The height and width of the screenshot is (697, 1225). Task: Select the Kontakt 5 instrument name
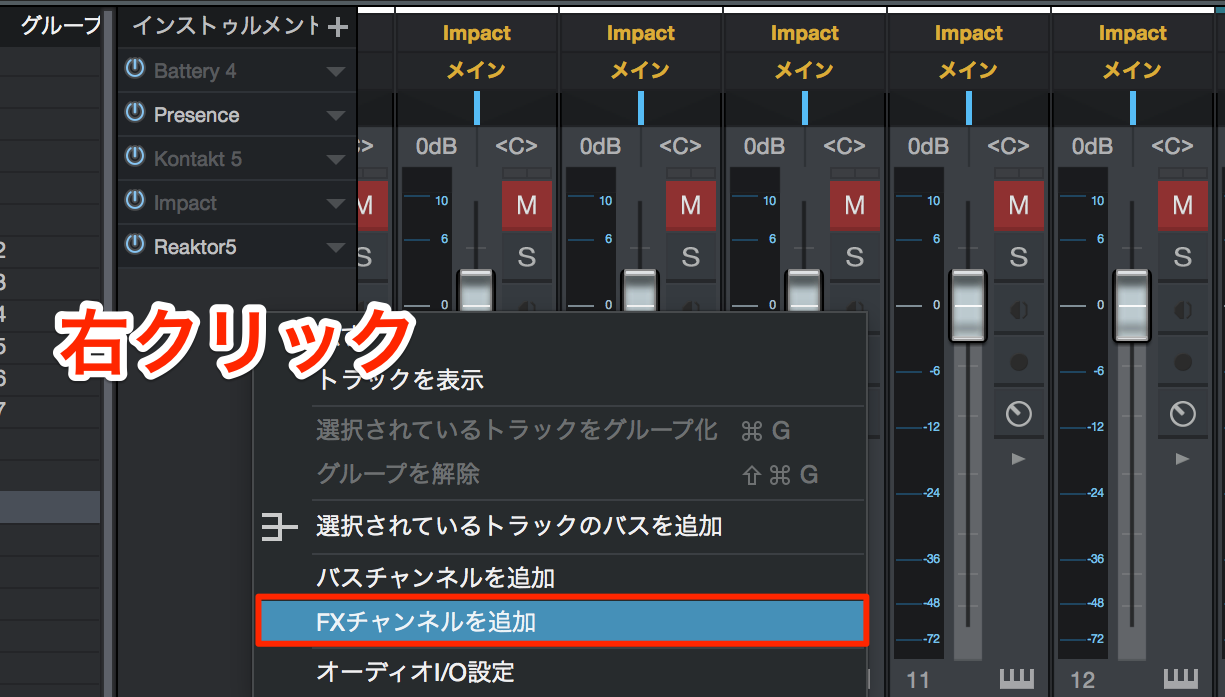click(x=197, y=159)
